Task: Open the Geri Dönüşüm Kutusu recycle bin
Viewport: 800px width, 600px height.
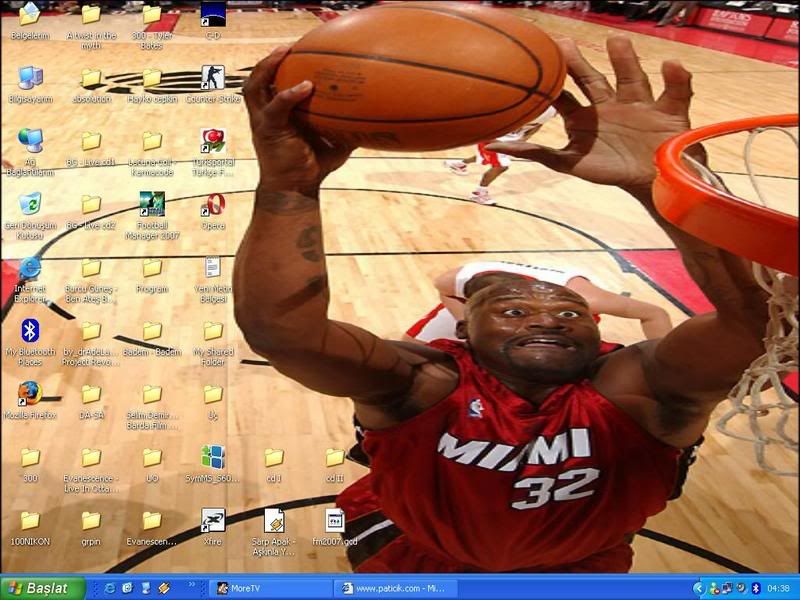Action: [x=30, y=204]
